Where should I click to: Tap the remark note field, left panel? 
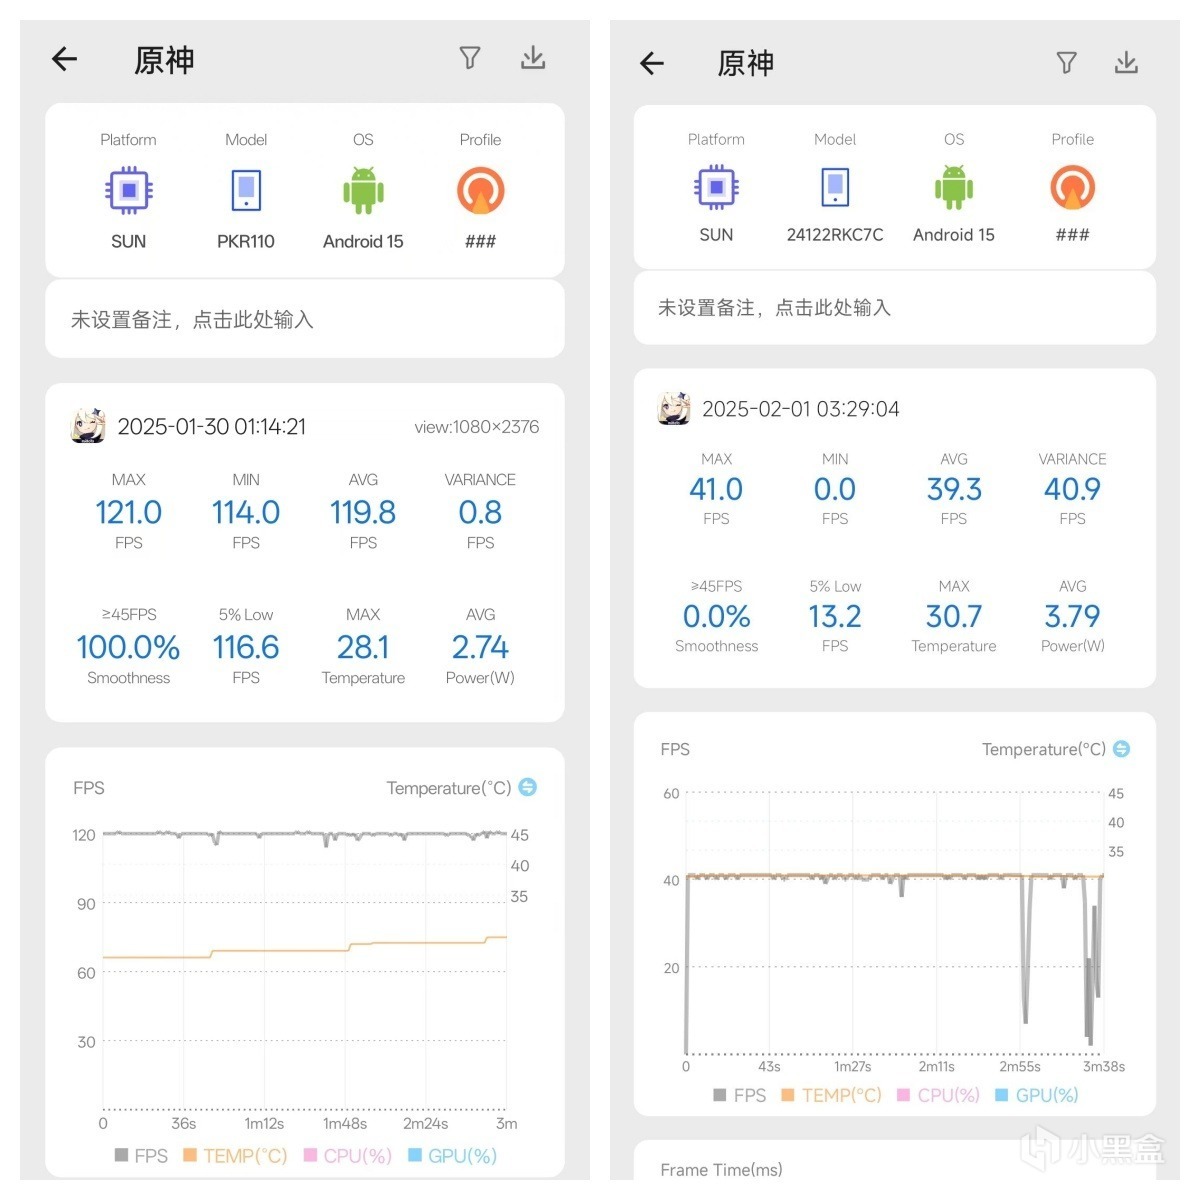pos(305,319)
